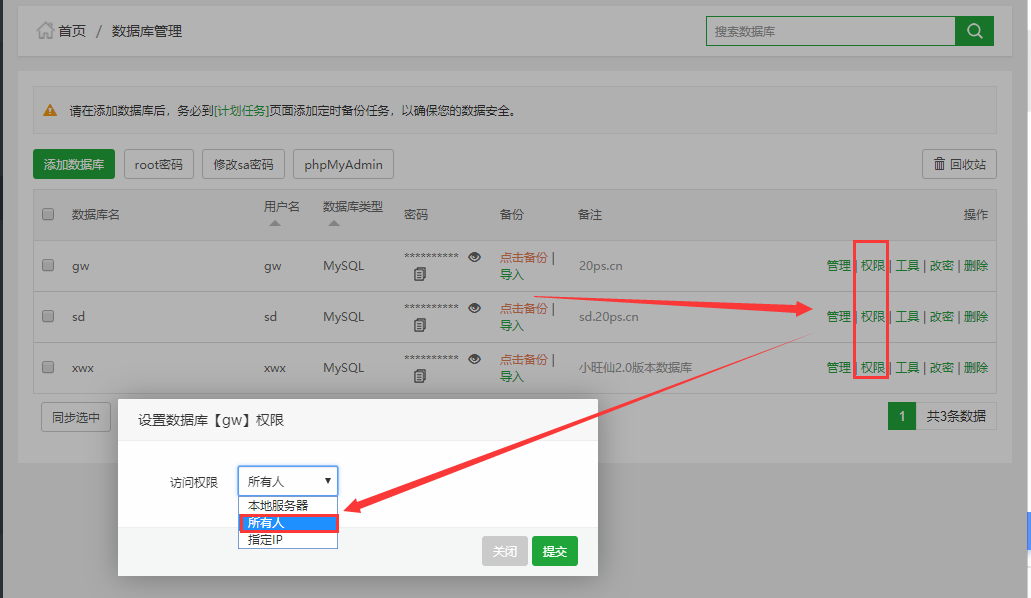Click 修改sa密码 button

coord(243,164)
